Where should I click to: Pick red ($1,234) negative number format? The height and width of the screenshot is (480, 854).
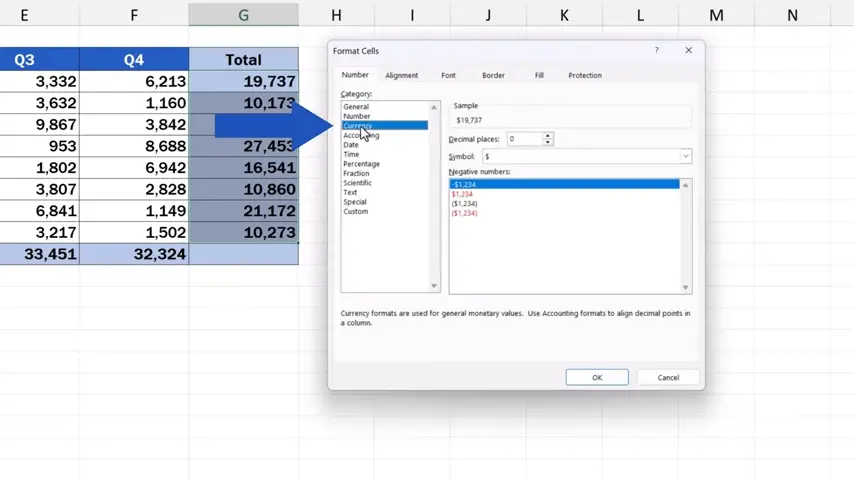pos(465,213)
